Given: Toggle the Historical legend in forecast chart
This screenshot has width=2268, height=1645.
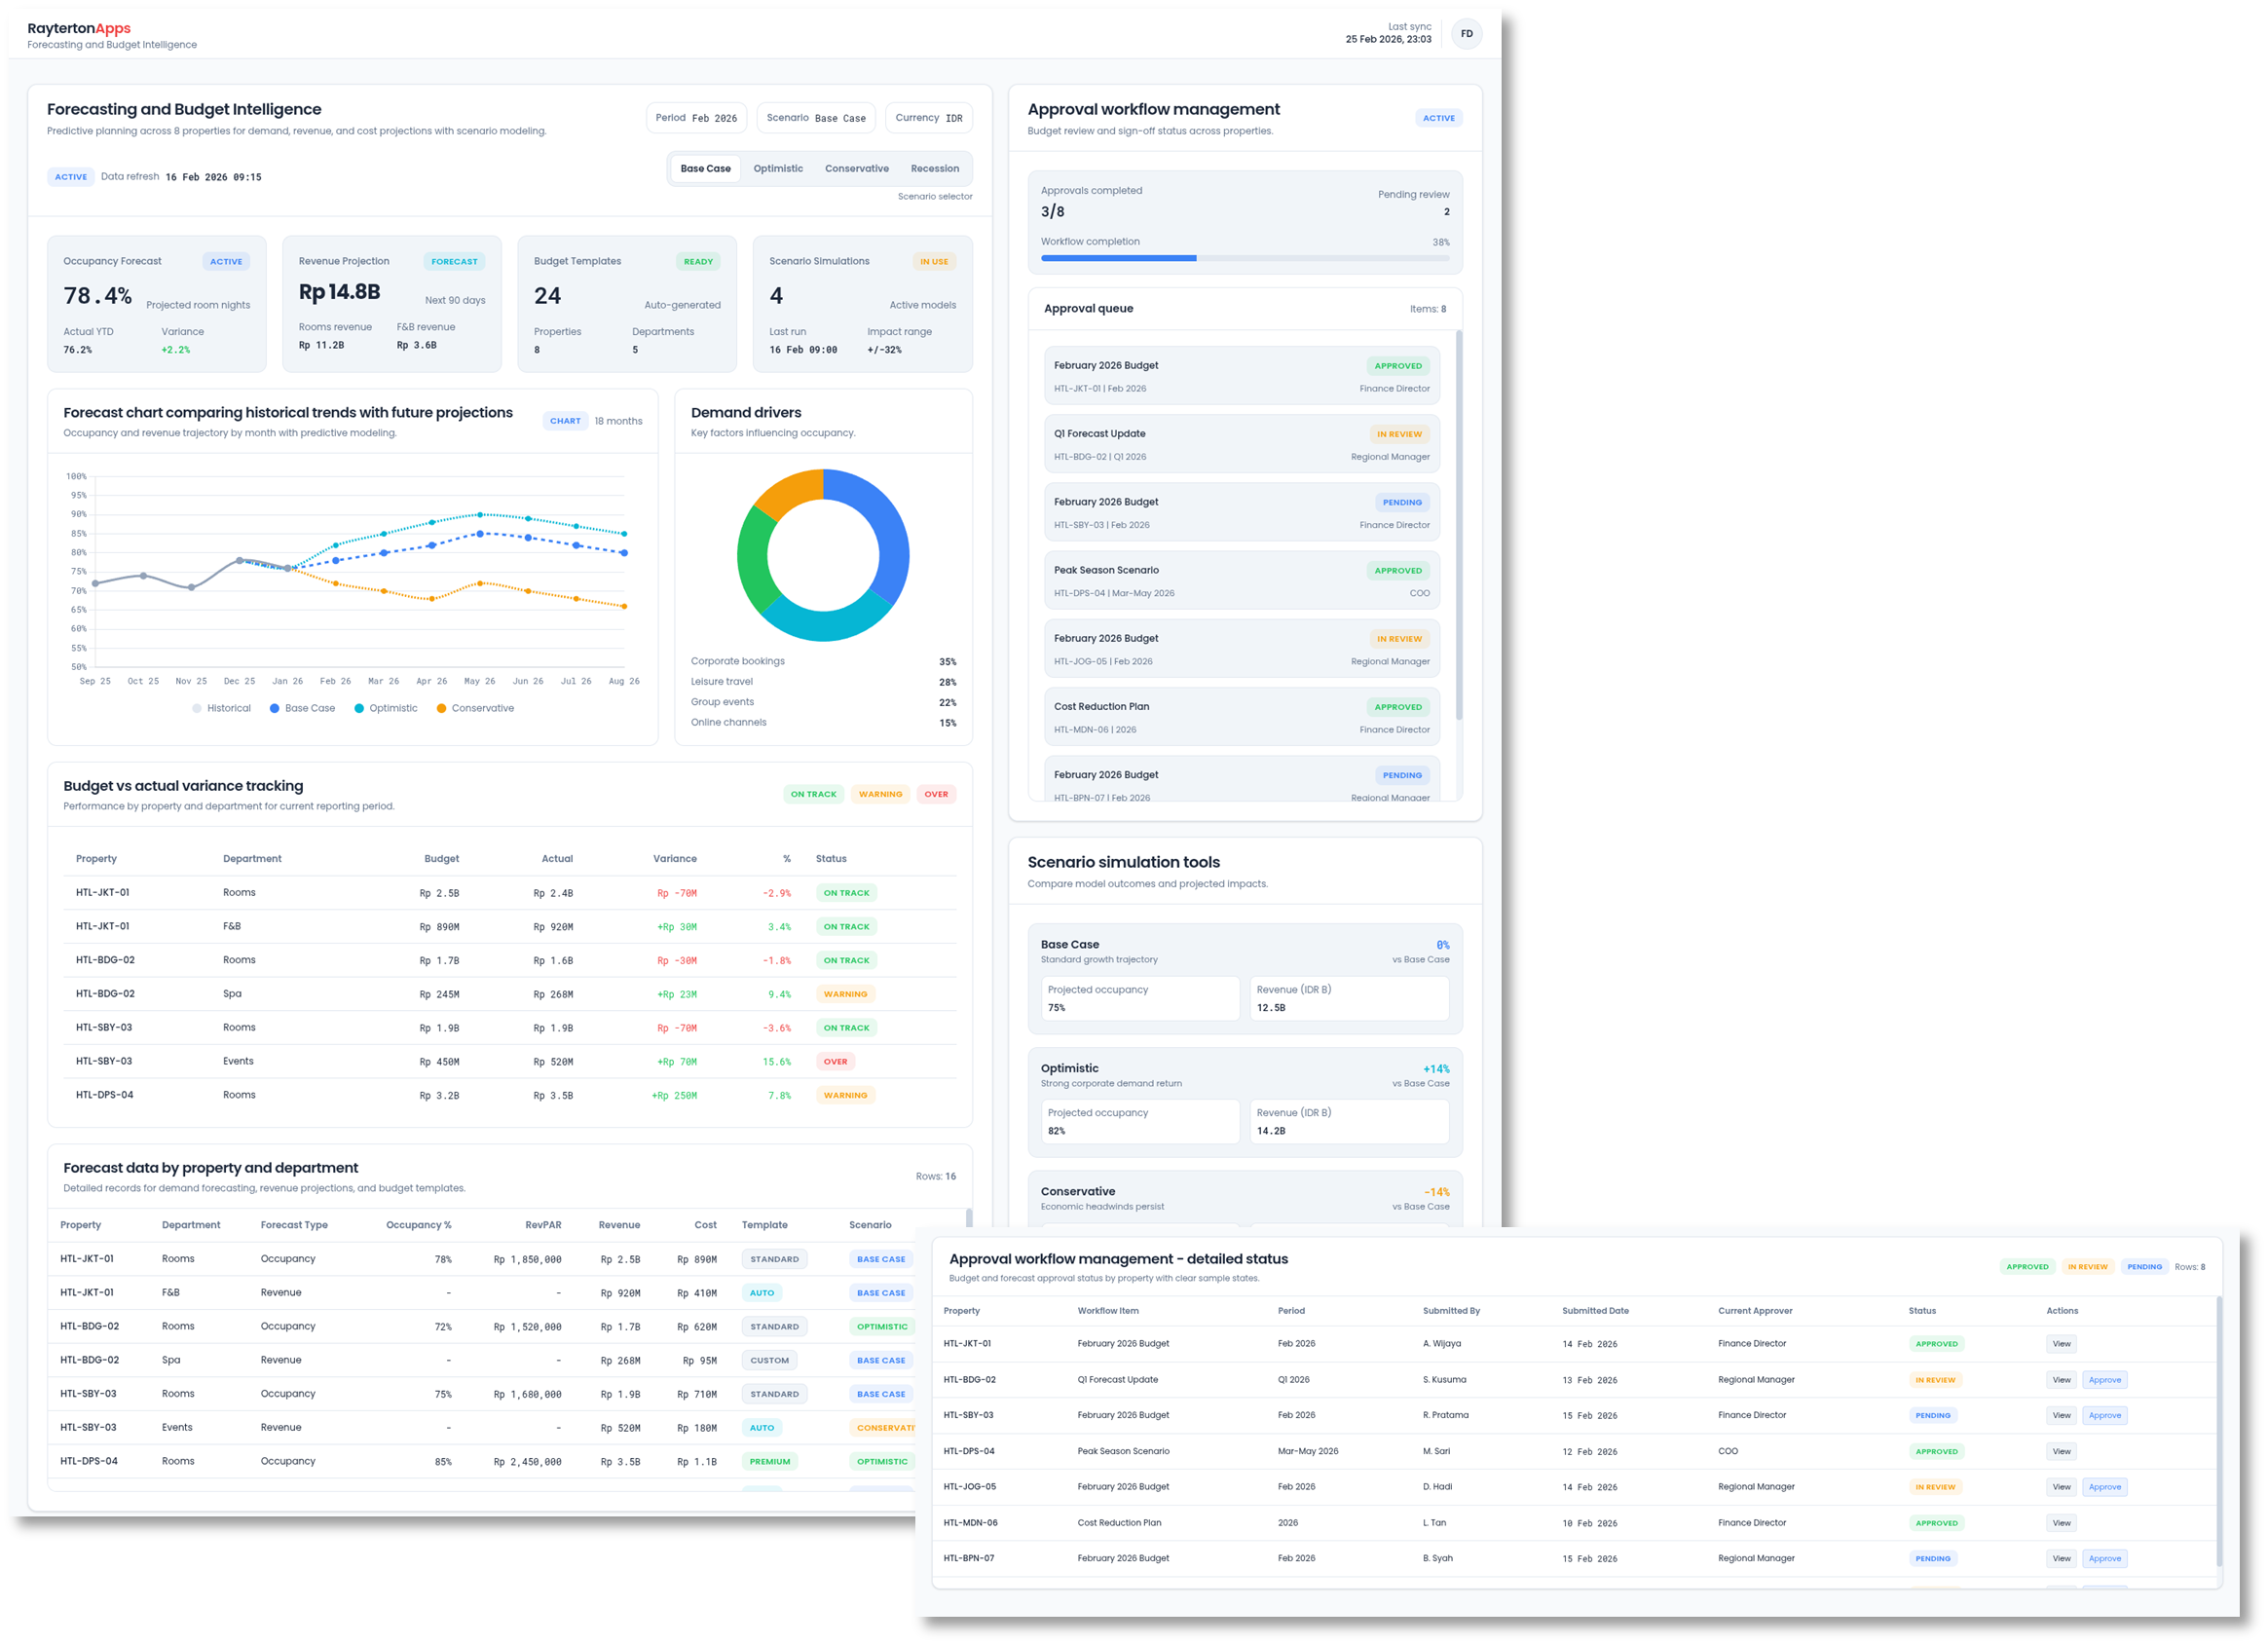Looking at the screenshot, I should (x=221, y=708).
